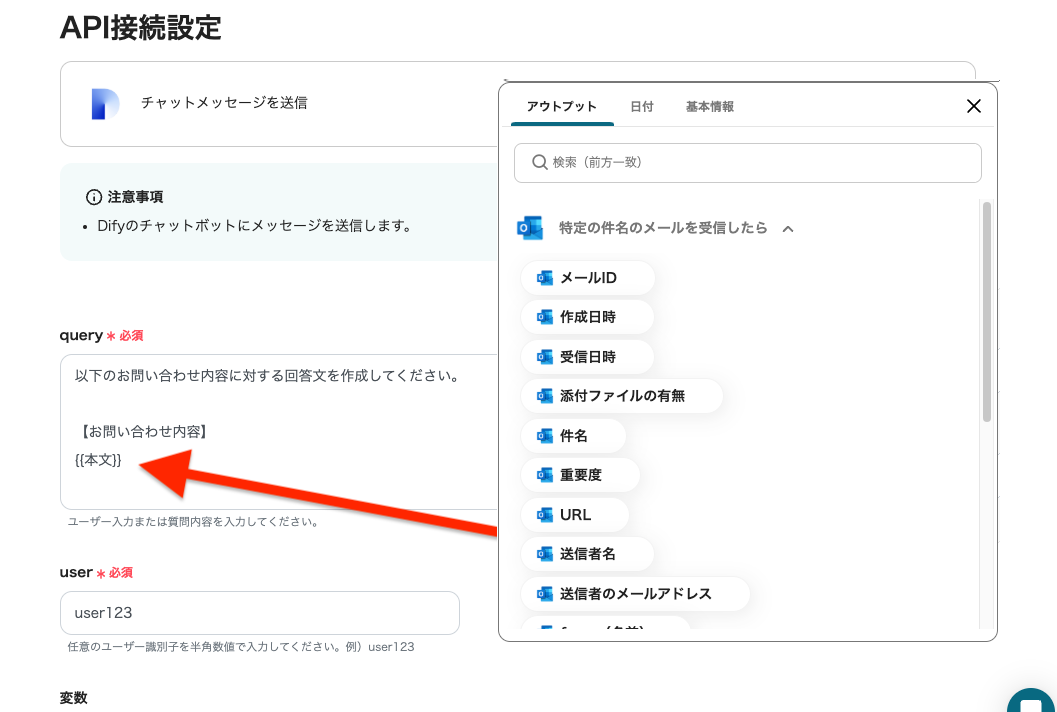Pick the 重要度 output chip
Screen dimensions: 1057x712
580,475
